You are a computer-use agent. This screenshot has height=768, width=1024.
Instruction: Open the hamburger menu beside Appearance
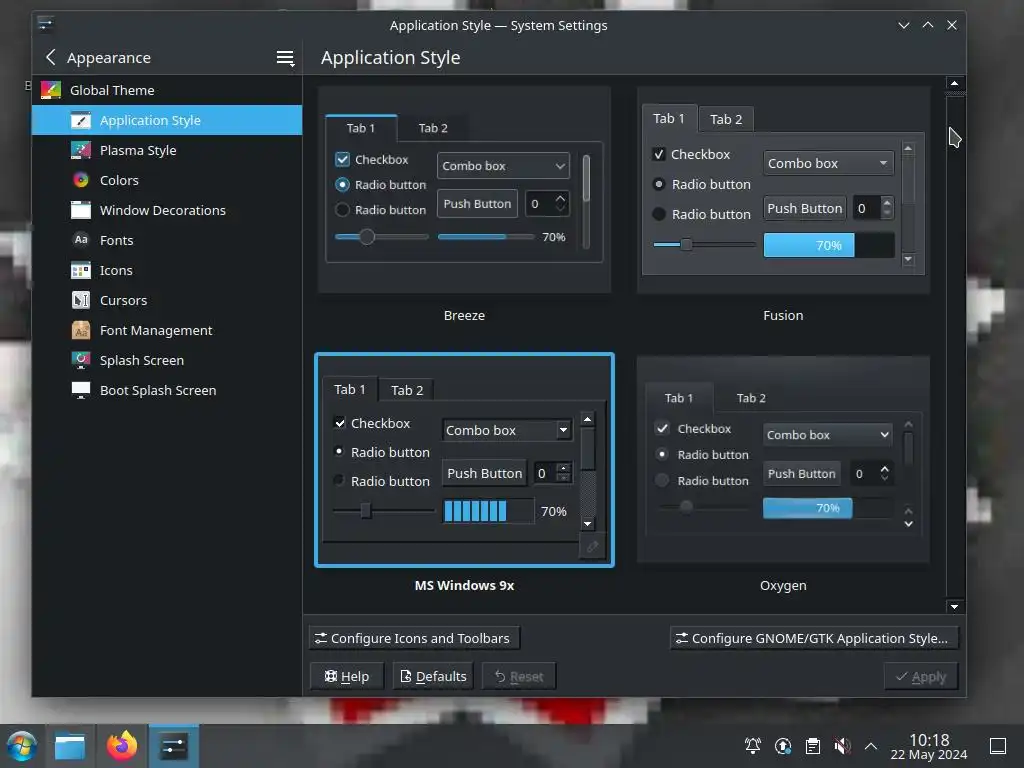coord(285,58)
